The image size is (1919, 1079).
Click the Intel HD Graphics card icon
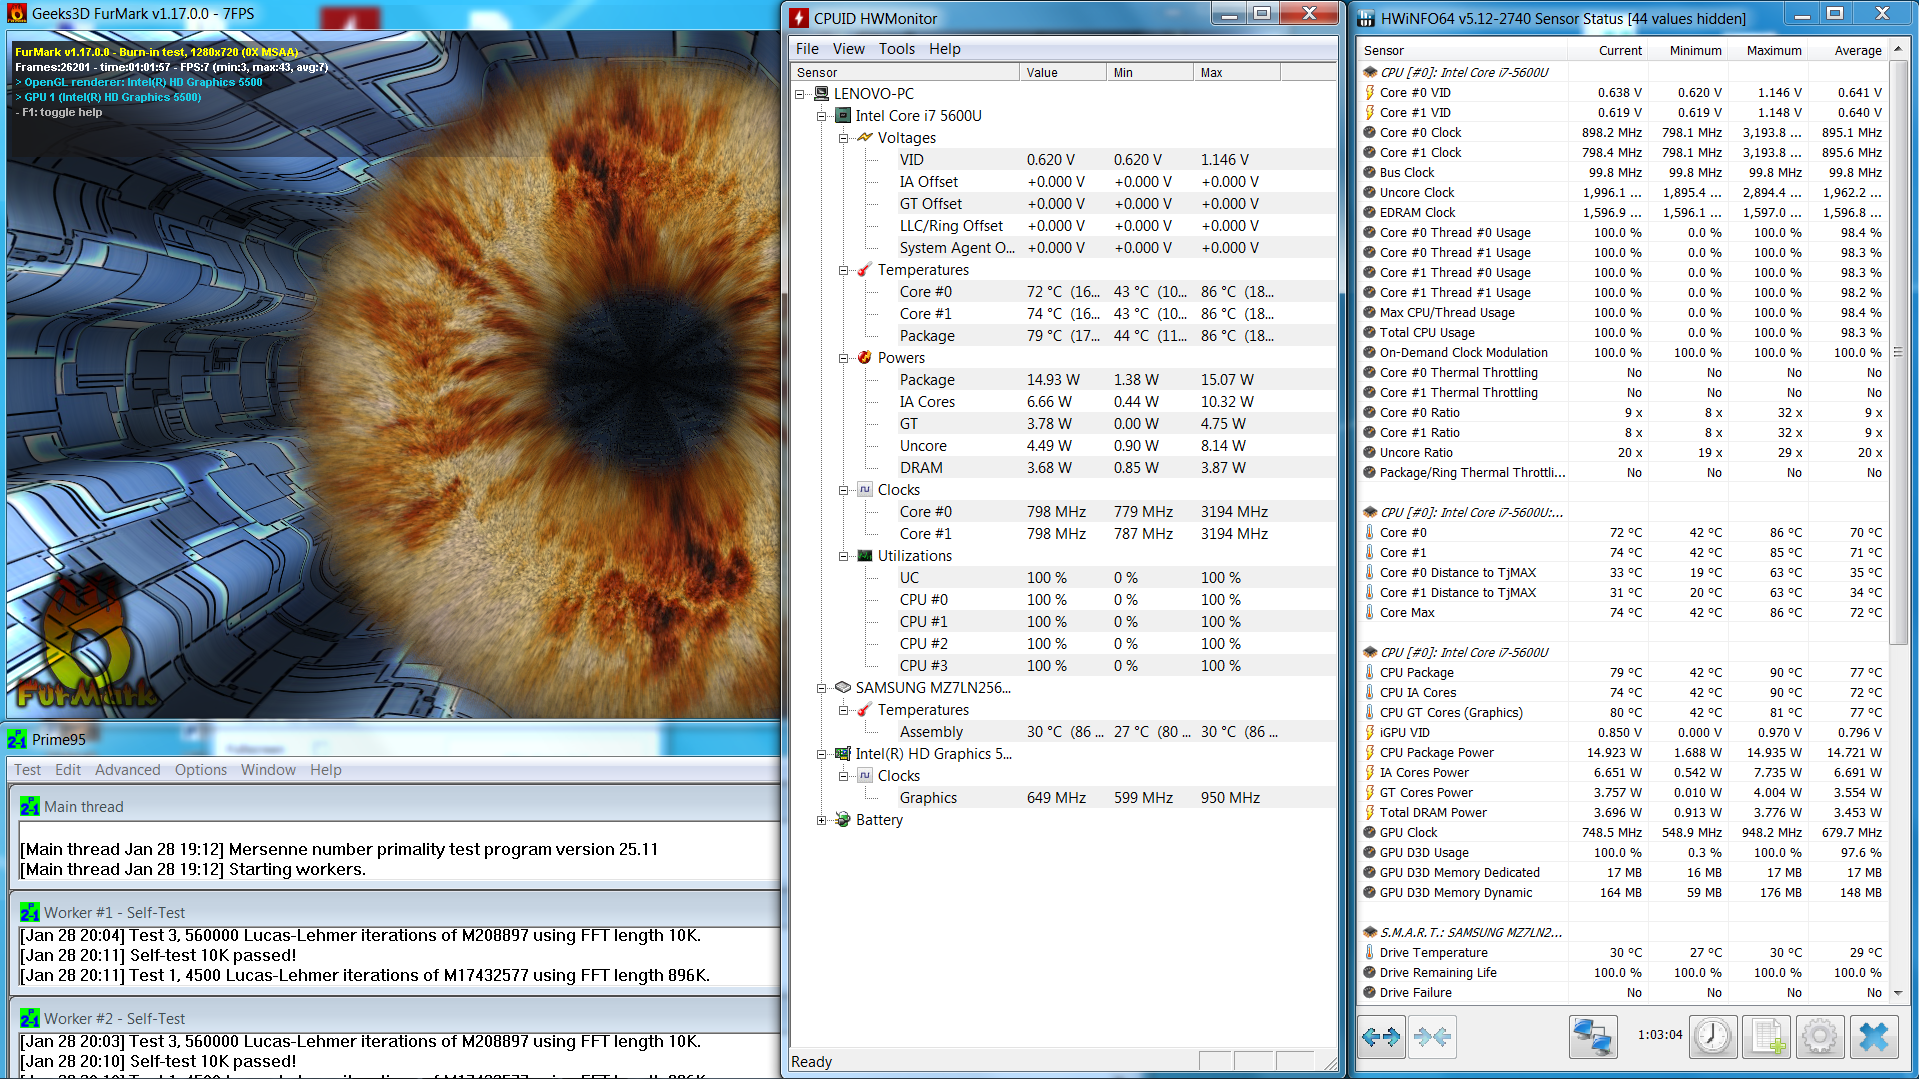point(844,754)
